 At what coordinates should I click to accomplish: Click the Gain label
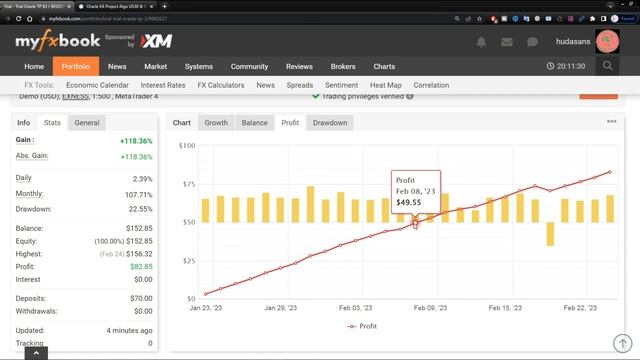pos(25,140)
